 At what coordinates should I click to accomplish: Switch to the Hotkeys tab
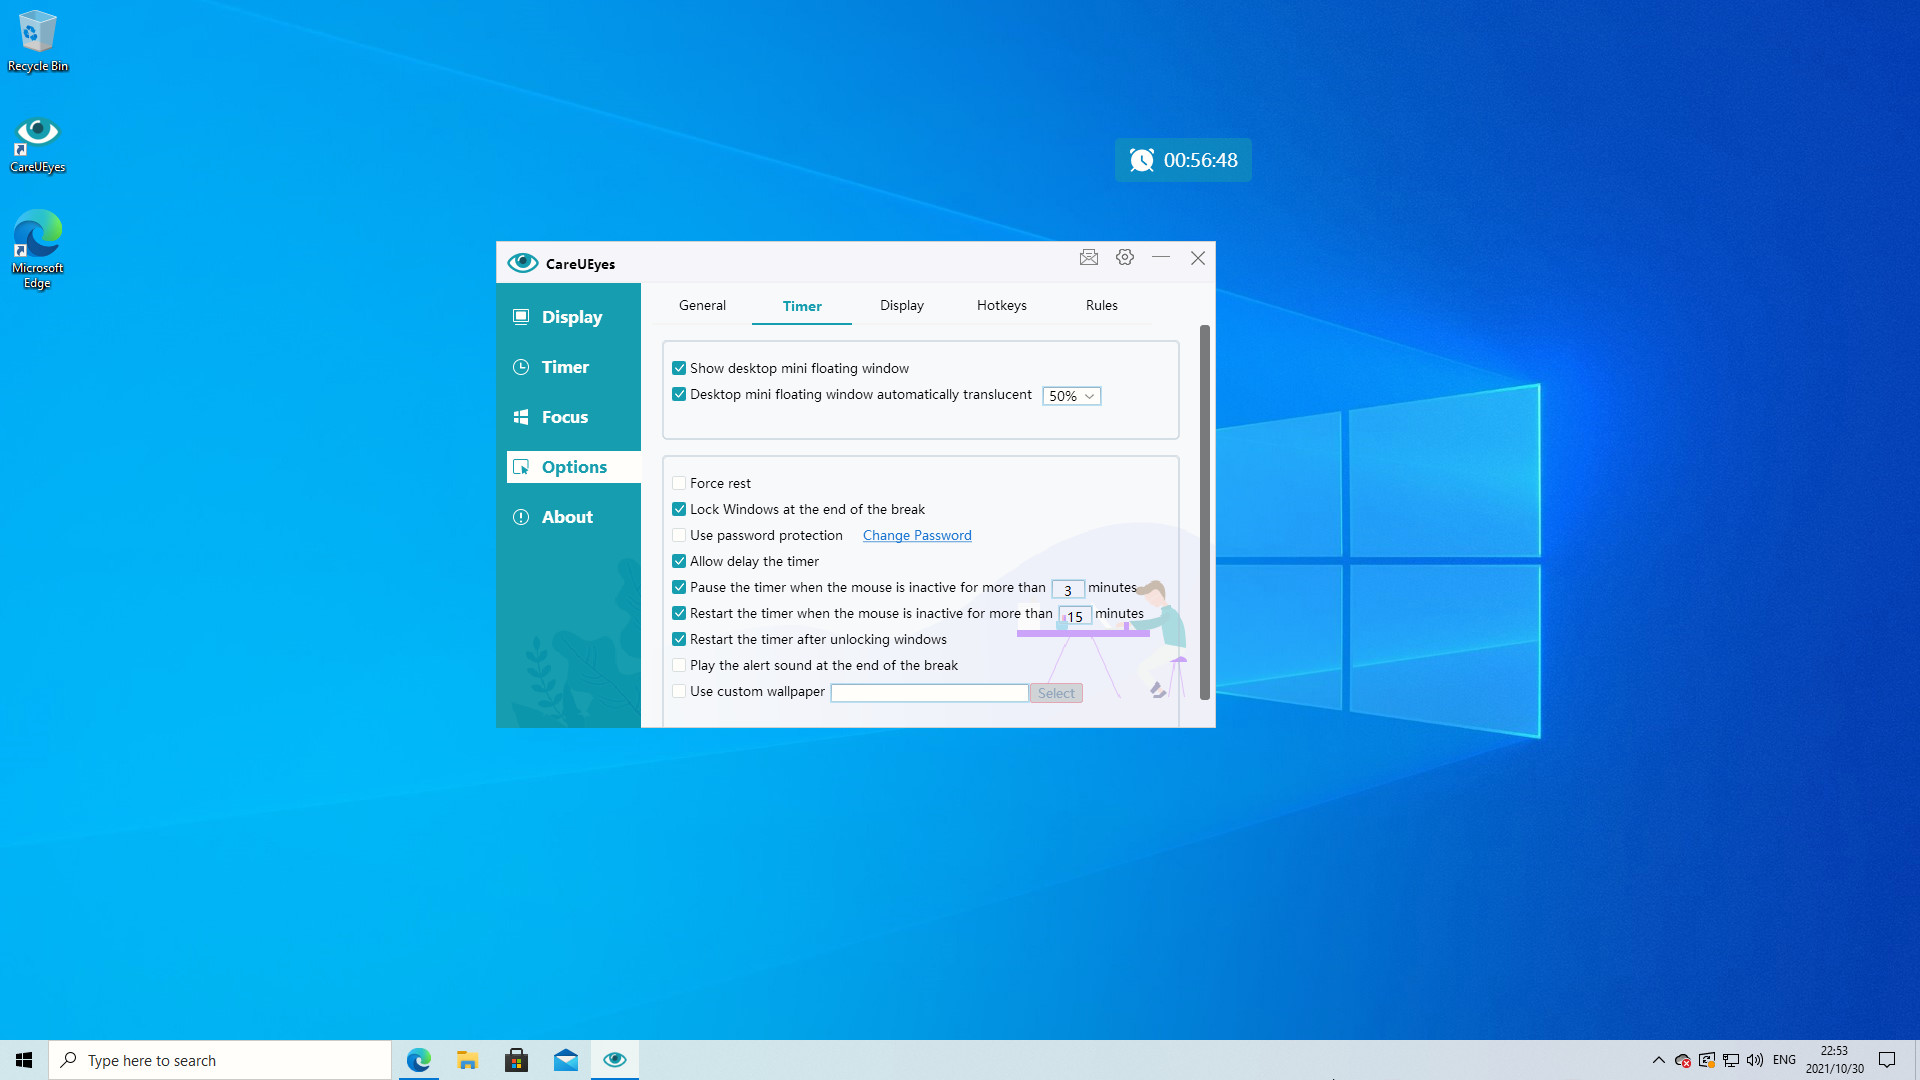[1001, 305]
